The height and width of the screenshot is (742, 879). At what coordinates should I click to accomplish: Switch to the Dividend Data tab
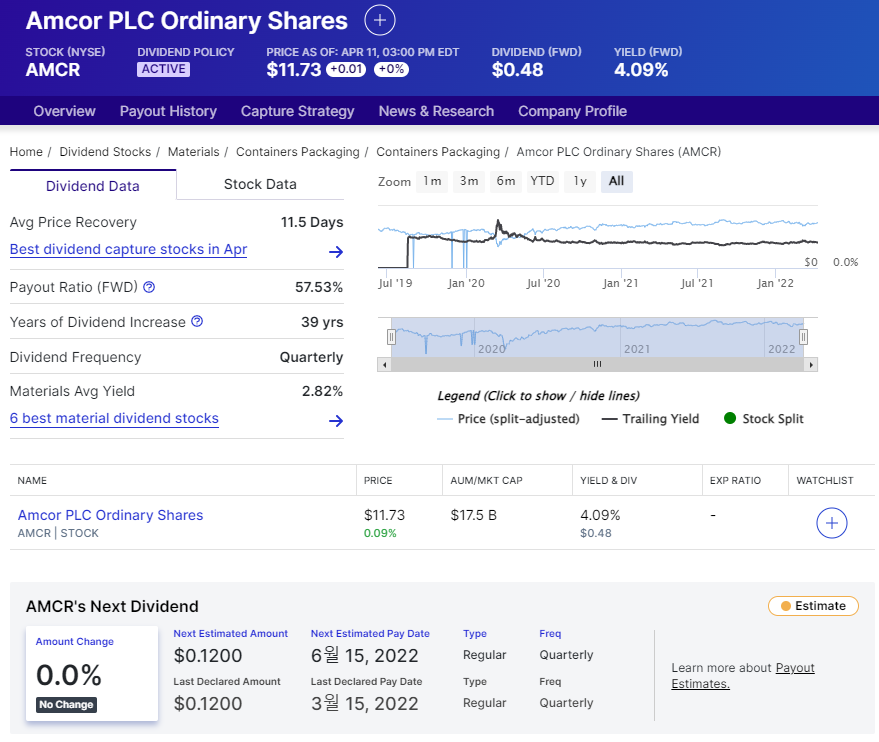[93, 186]
